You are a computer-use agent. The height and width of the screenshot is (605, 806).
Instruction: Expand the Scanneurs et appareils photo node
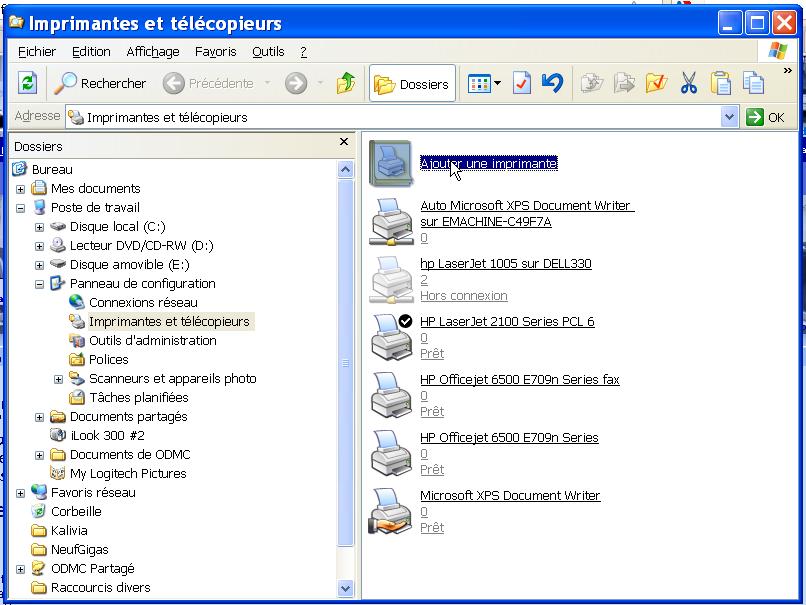pyautogui.click(x=58, y=379)
